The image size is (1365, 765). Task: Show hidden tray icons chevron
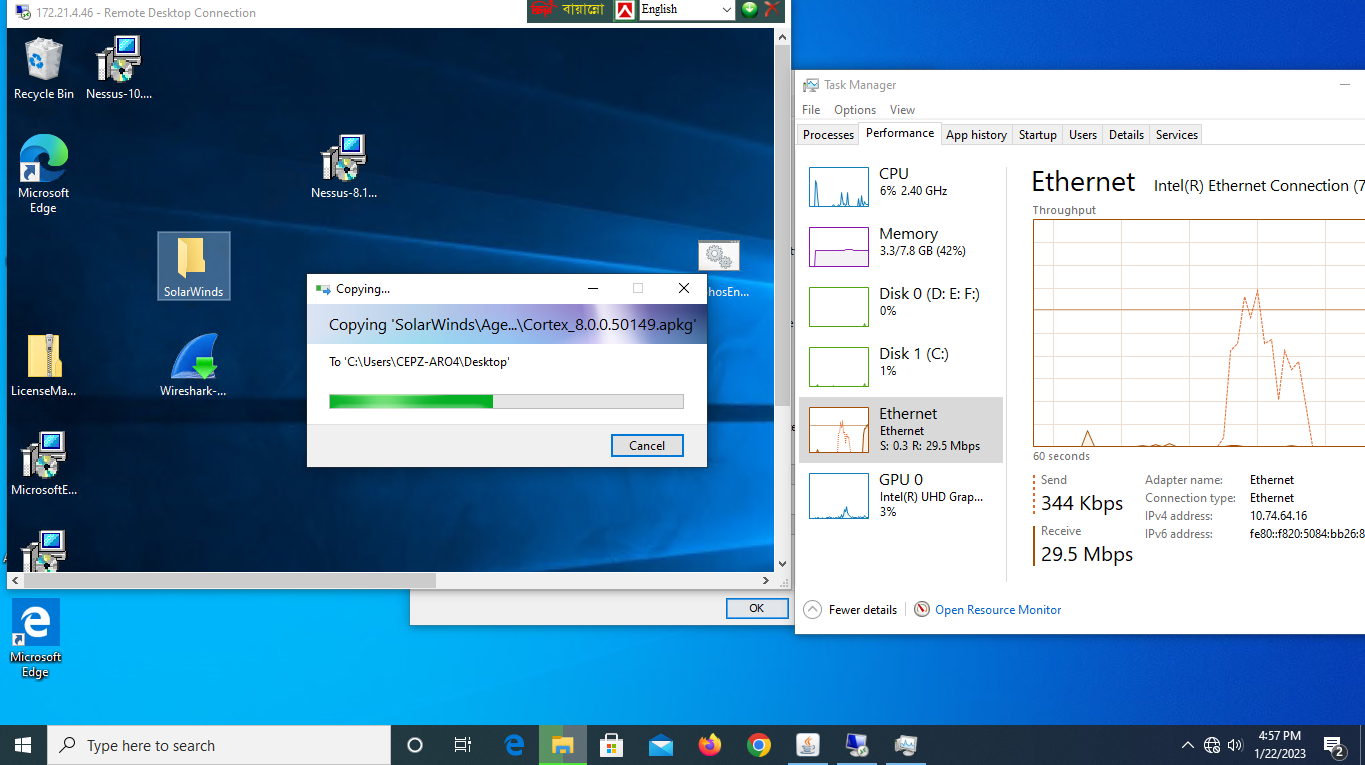pyautogui.click(x=1188, y=745)
